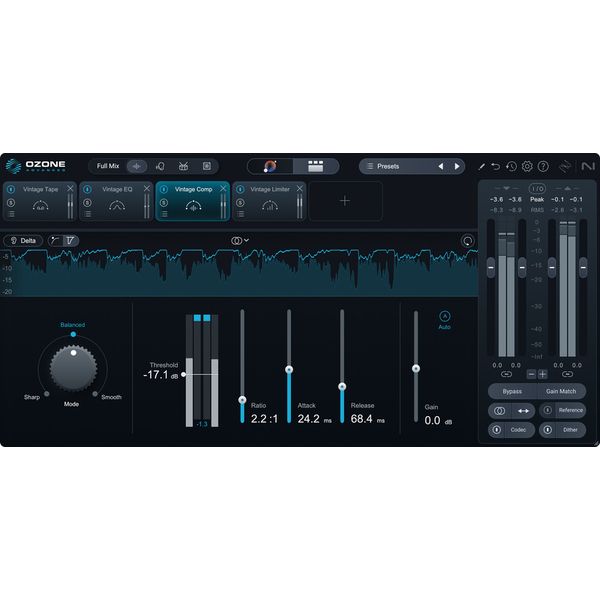Click the Threshold value -17.1 dB

click(x=161, y=375)
